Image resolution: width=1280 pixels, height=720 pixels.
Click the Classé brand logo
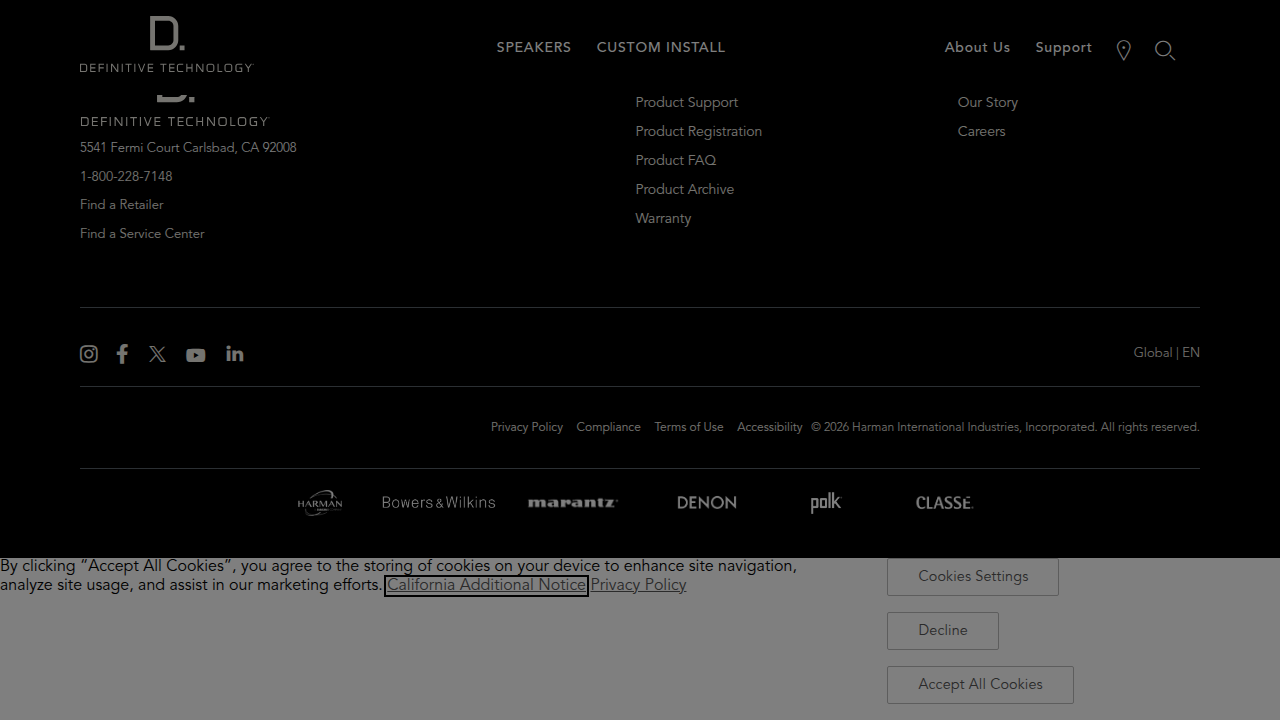point(944,502)
